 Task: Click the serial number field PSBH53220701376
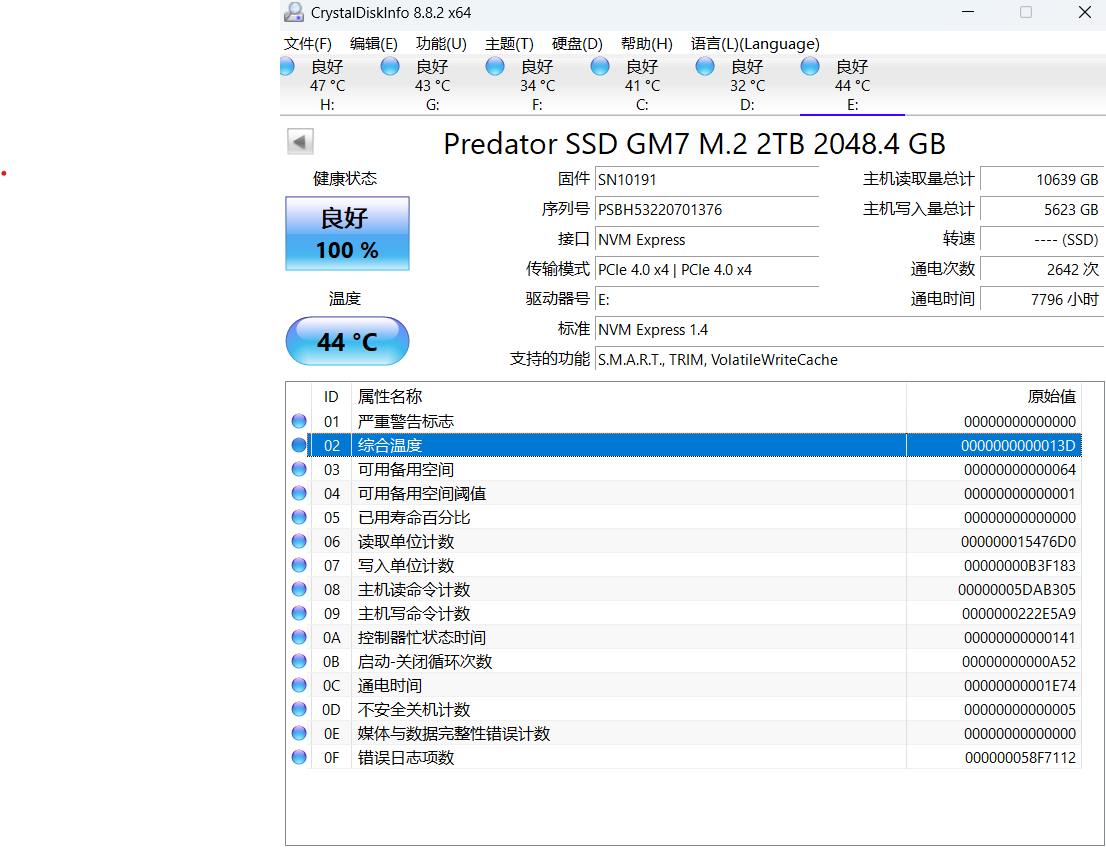[707, 209]
